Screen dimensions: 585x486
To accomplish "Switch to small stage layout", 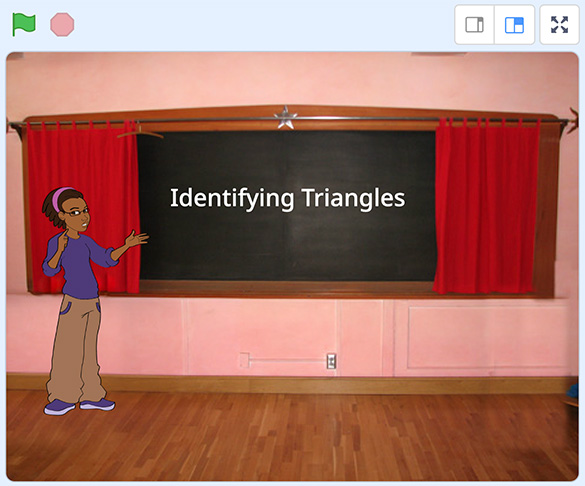I will coord(474,25).
